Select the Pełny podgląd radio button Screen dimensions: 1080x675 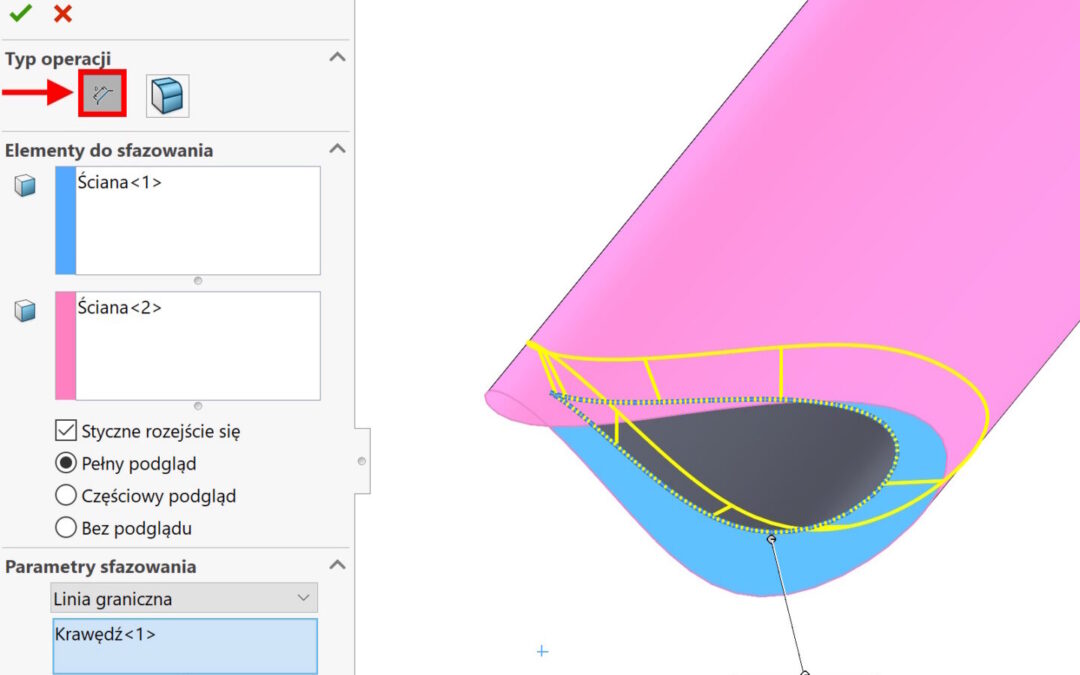click(x=66, y=463)
